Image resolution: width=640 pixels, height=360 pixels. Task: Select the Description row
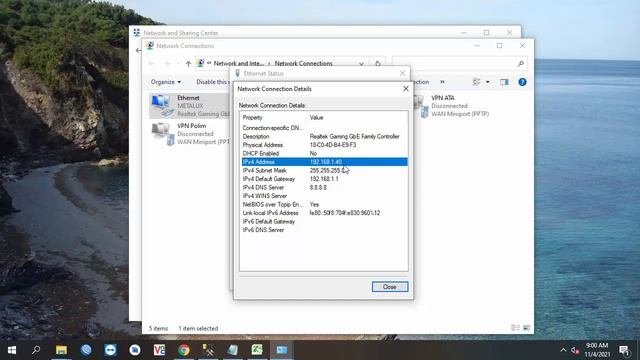[324, 136]
